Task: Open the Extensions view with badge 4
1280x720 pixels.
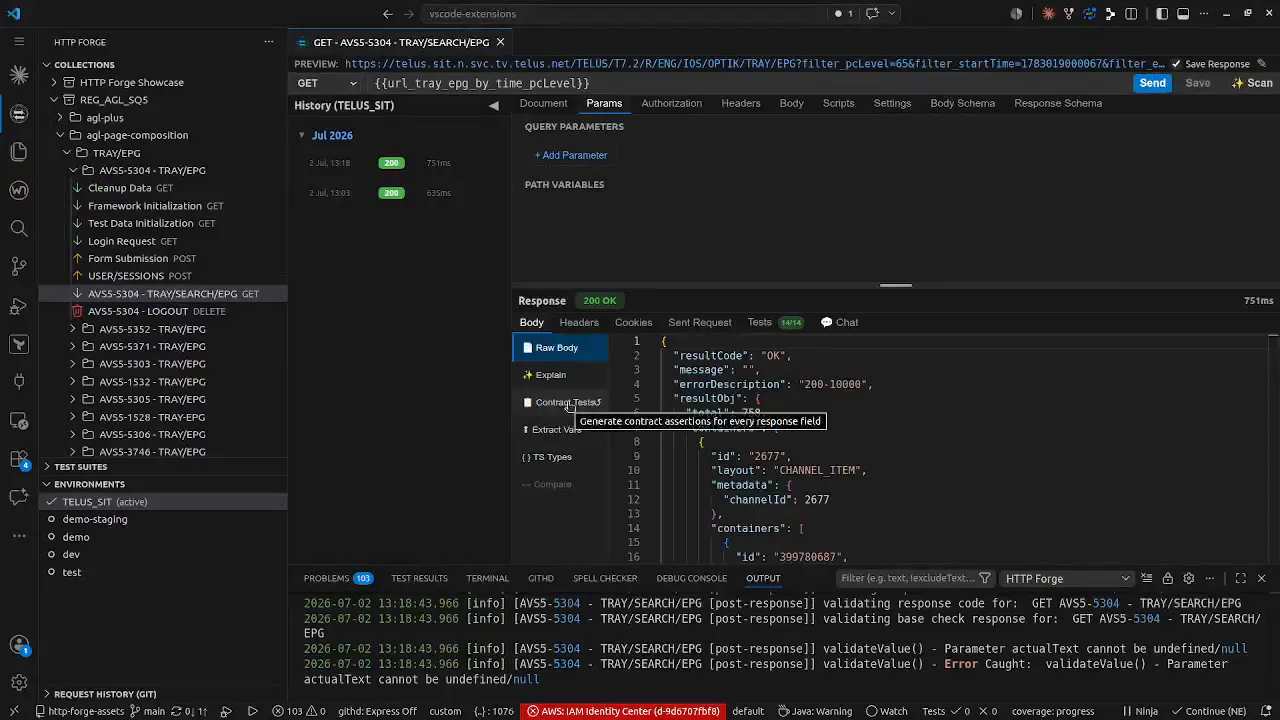Action: point(18,459)
